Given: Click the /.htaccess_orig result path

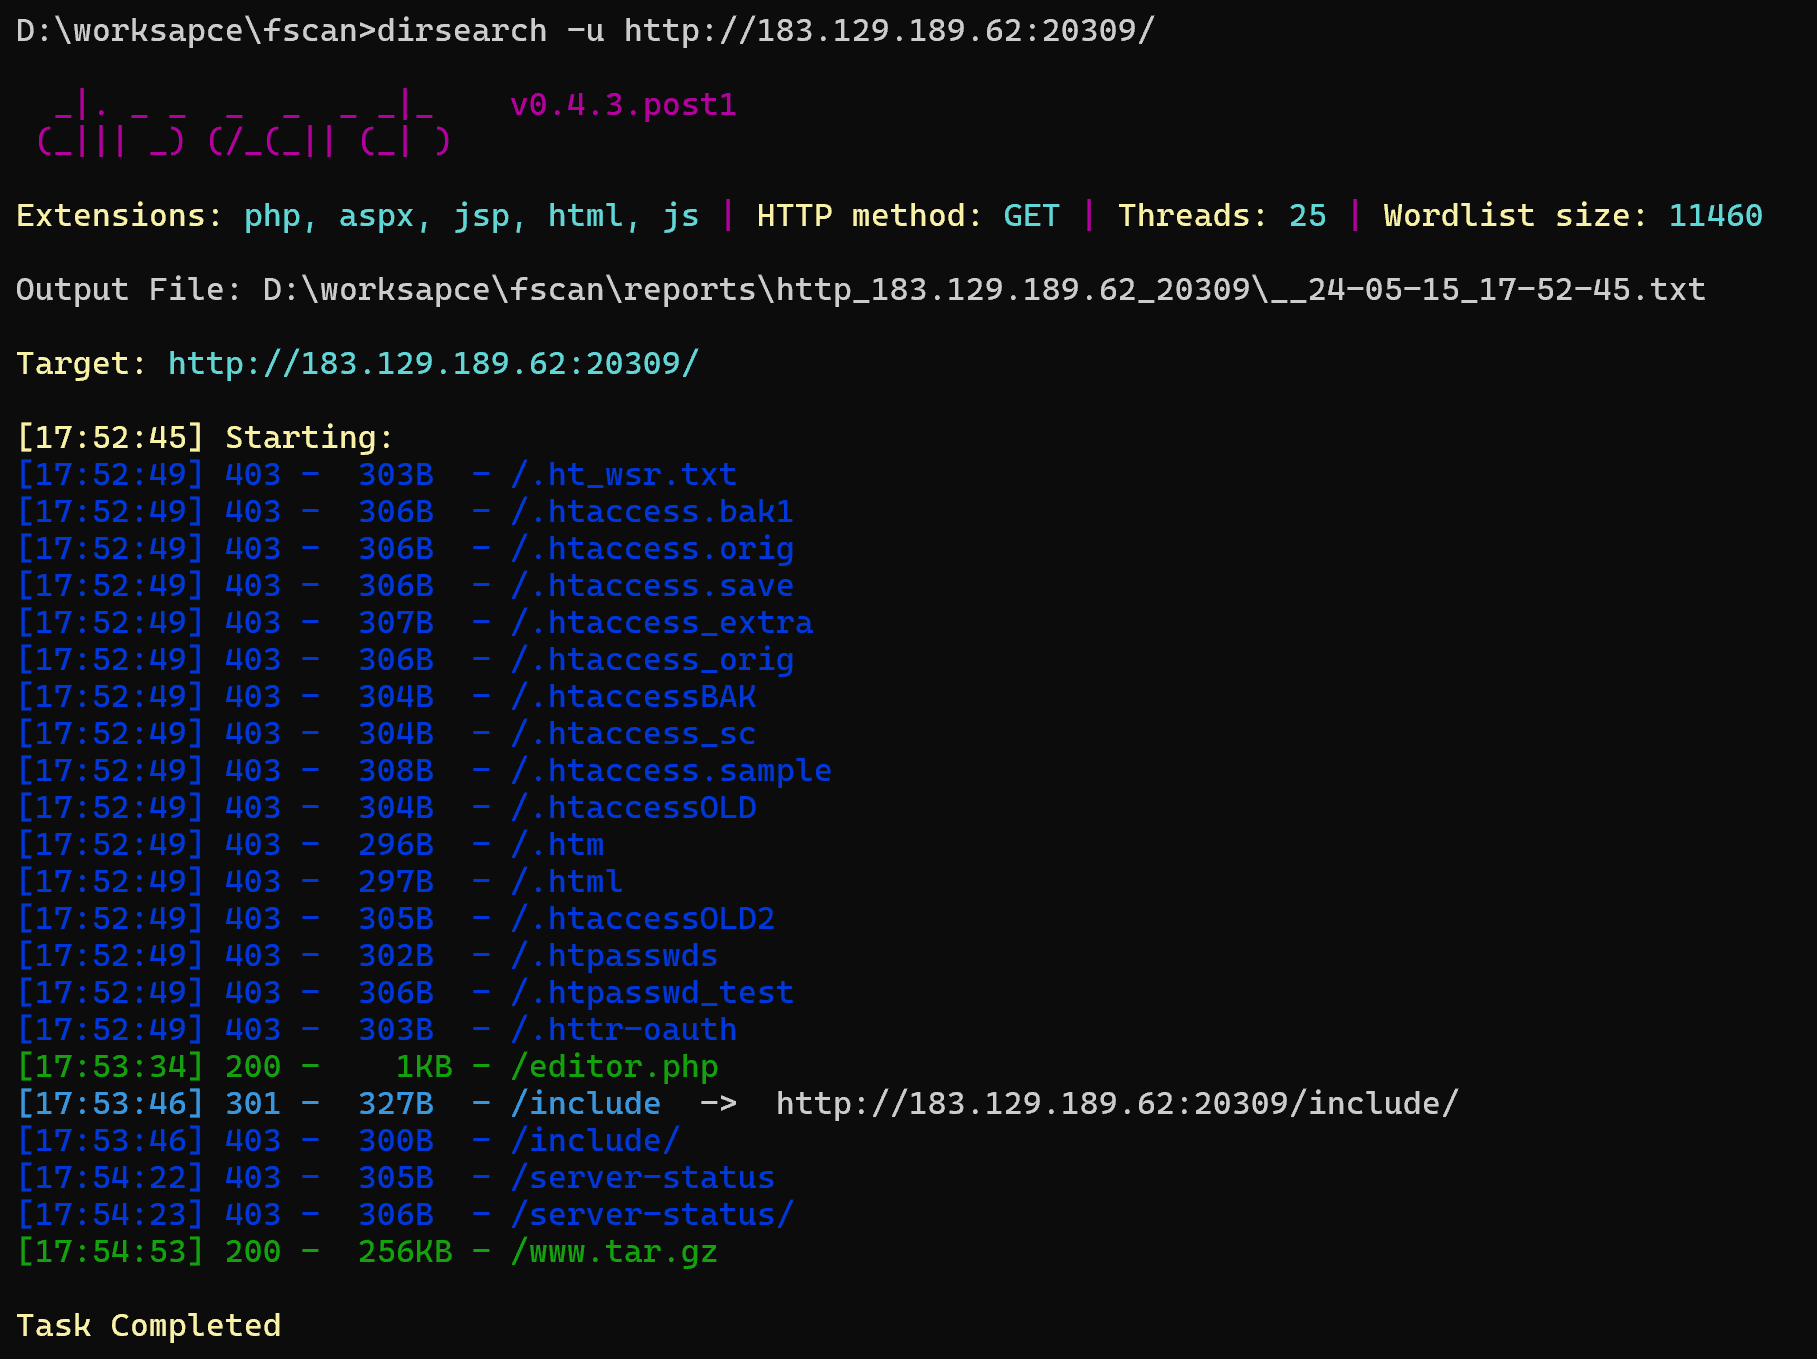Looking at the screenshot, I should pyautogui.click(x=652, y=660).
